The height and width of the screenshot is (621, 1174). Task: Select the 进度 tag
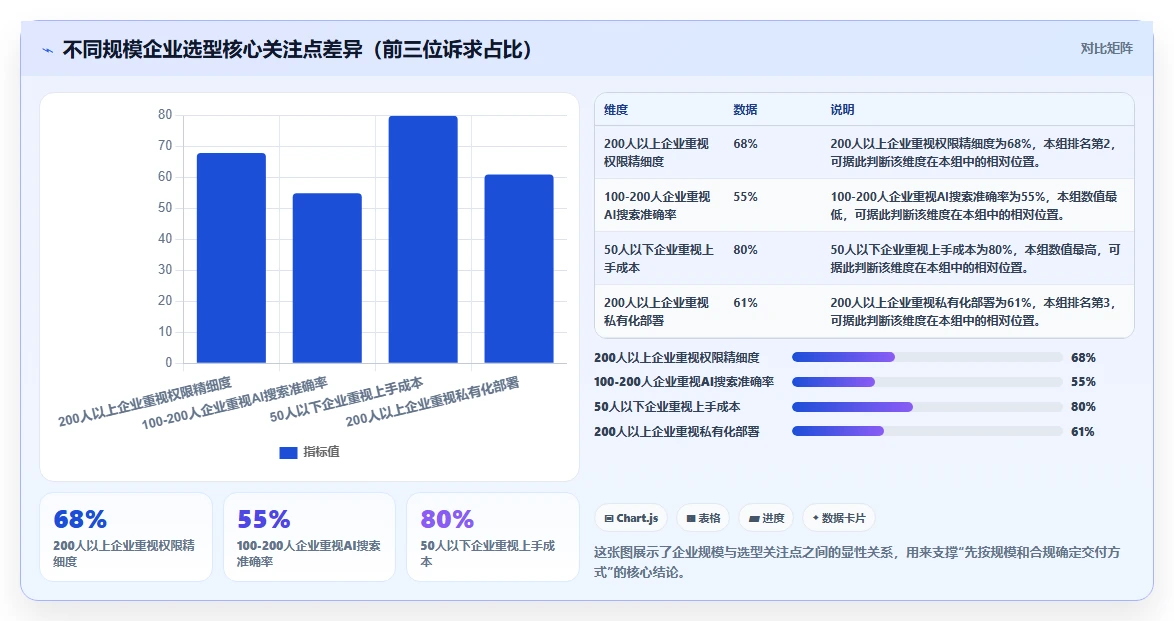click(x=766, y=518)
